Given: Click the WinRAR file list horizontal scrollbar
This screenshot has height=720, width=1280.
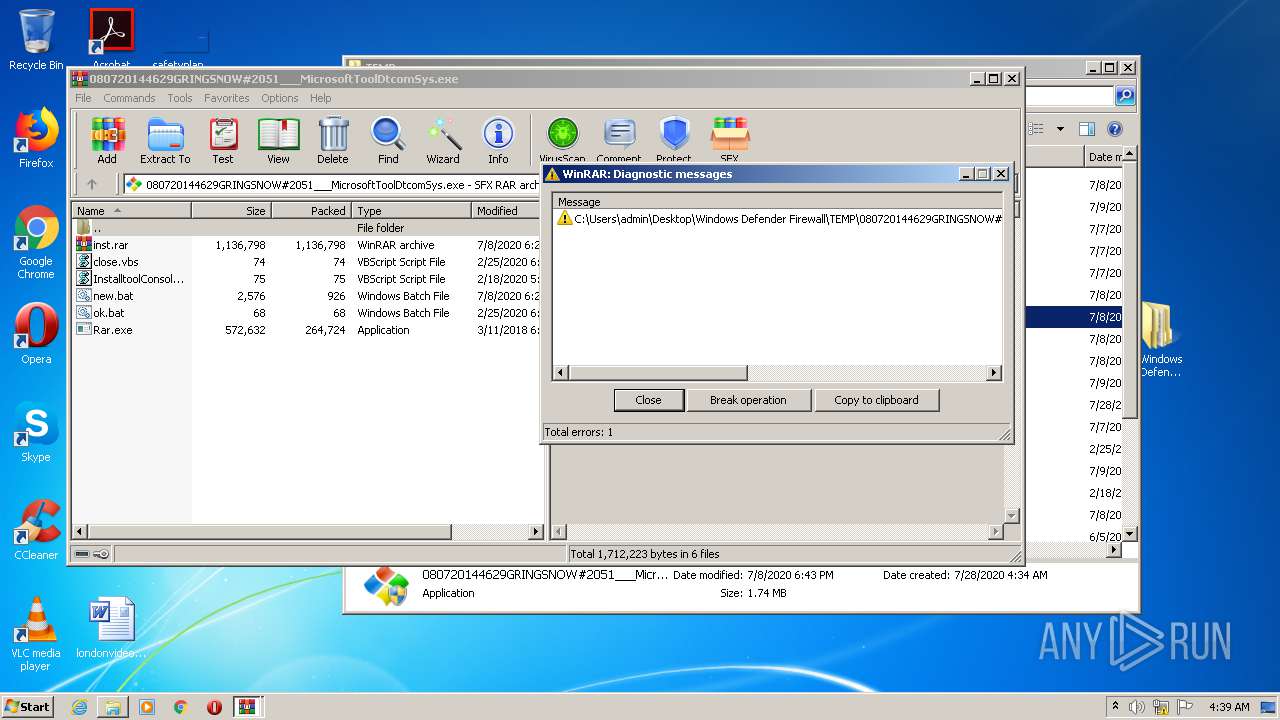Looking at the screenshot, I should [308, 532].
